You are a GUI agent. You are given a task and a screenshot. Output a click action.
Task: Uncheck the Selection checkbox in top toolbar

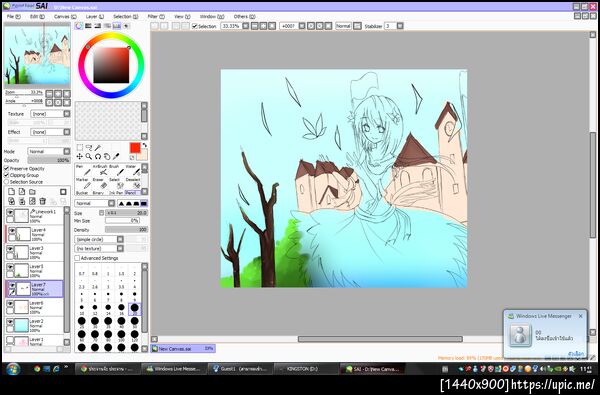pyautogui.click(x=195, y=26)
